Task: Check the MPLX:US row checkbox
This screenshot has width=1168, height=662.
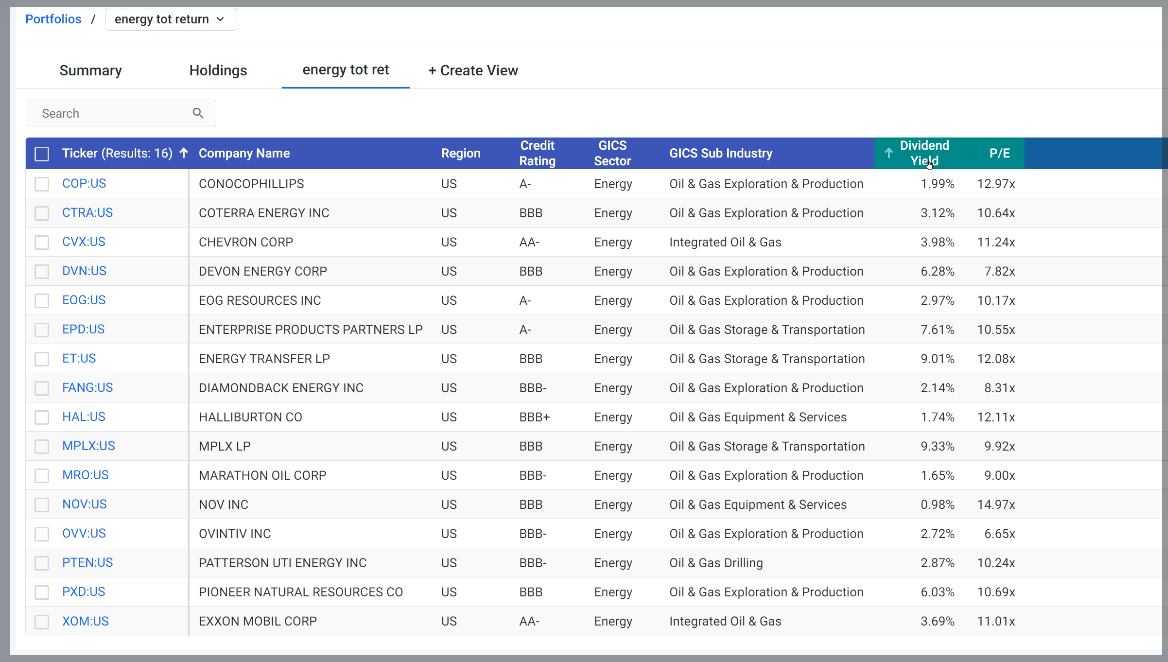Action: [x=42, y=446]
